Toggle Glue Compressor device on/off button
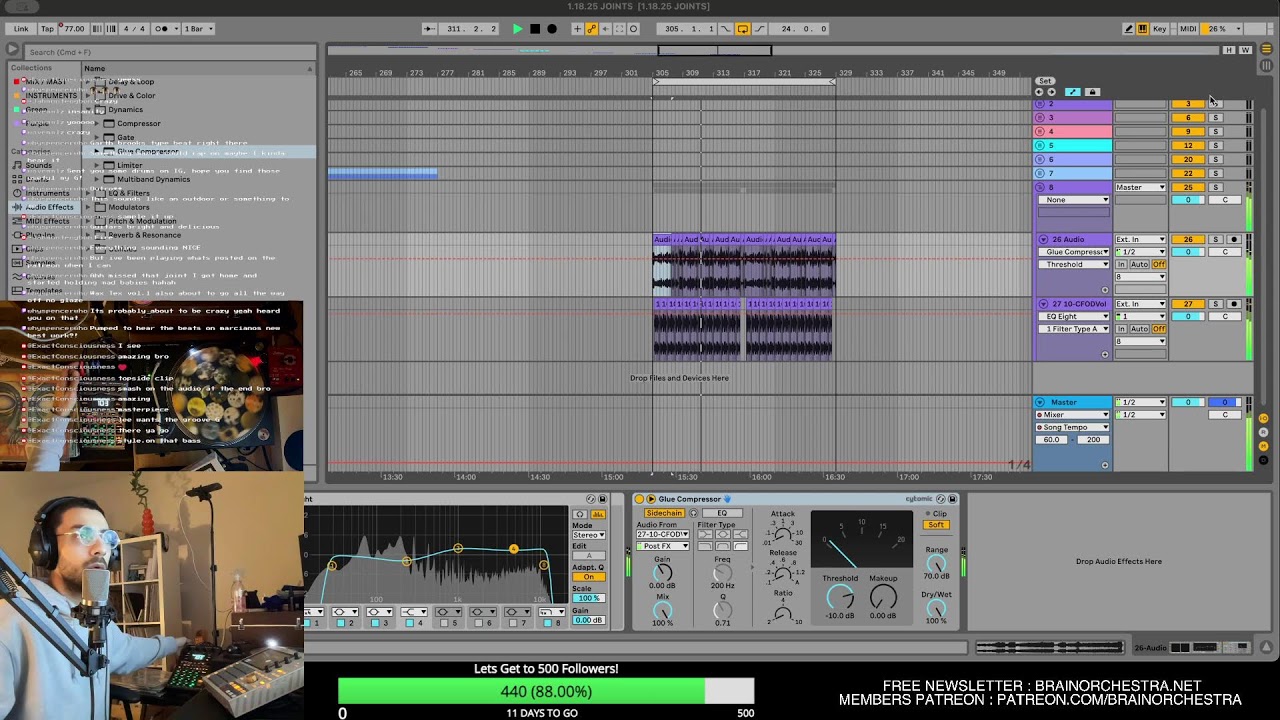1280x720 pixels. tap(639, 499)
